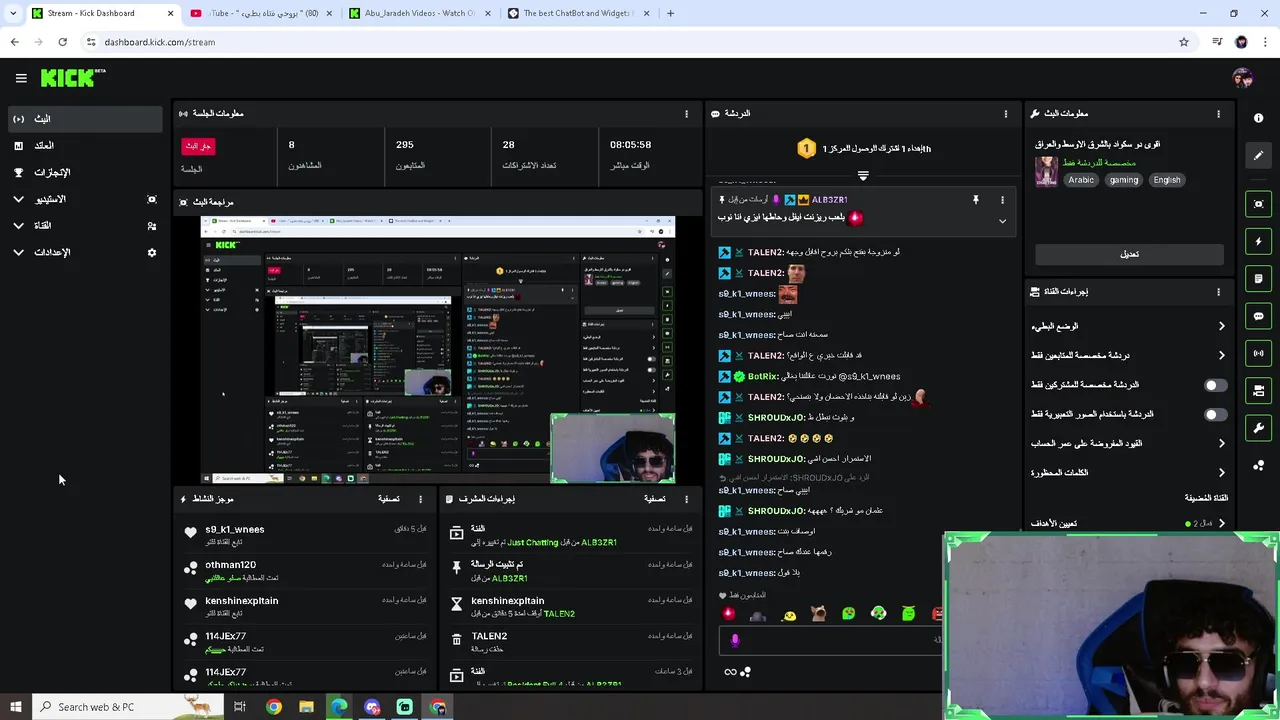Click the pencil edit icon in right rail
Screen dimensions: 1280x720
[1258, 155]
